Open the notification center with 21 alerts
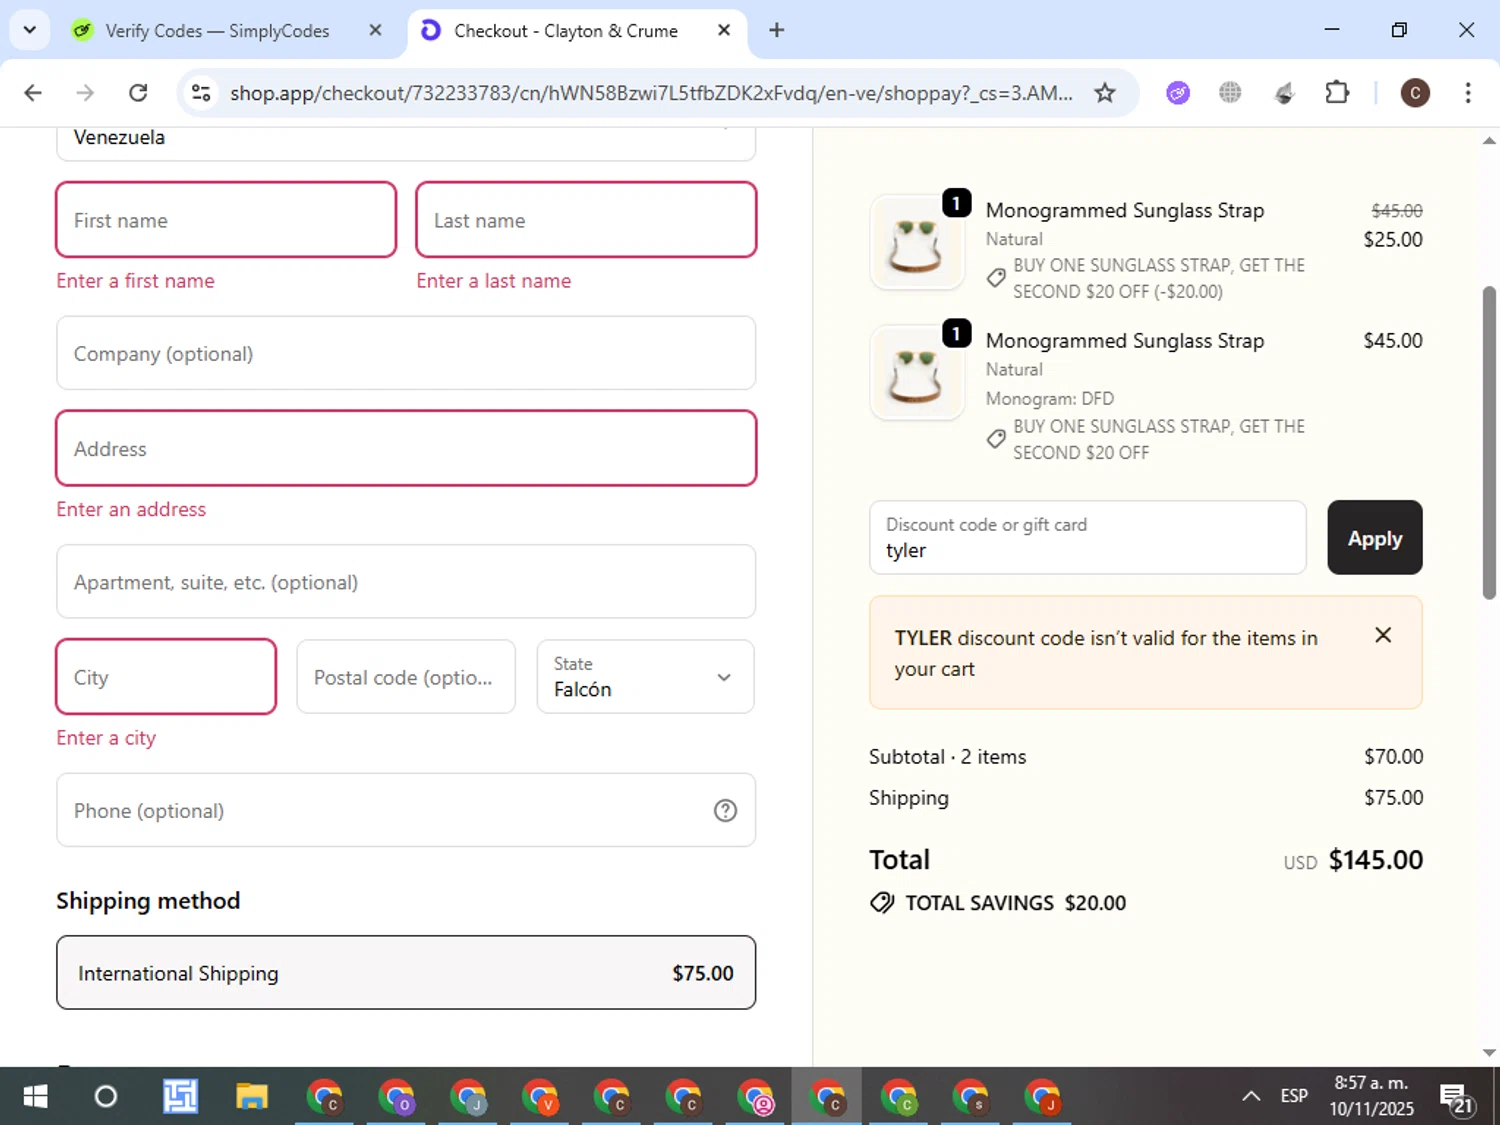 (x=1457, y=1098)
